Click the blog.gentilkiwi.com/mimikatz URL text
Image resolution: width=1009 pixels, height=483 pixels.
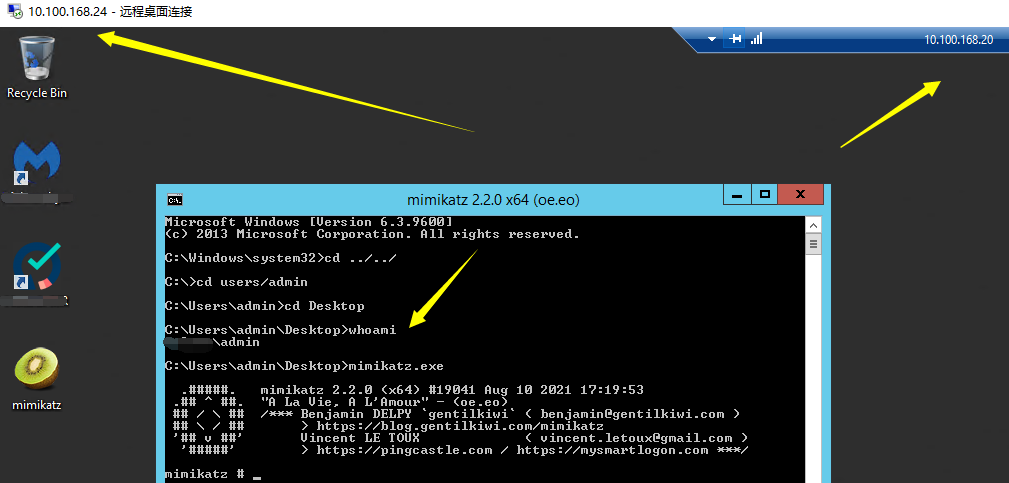(x=460, y=426)
